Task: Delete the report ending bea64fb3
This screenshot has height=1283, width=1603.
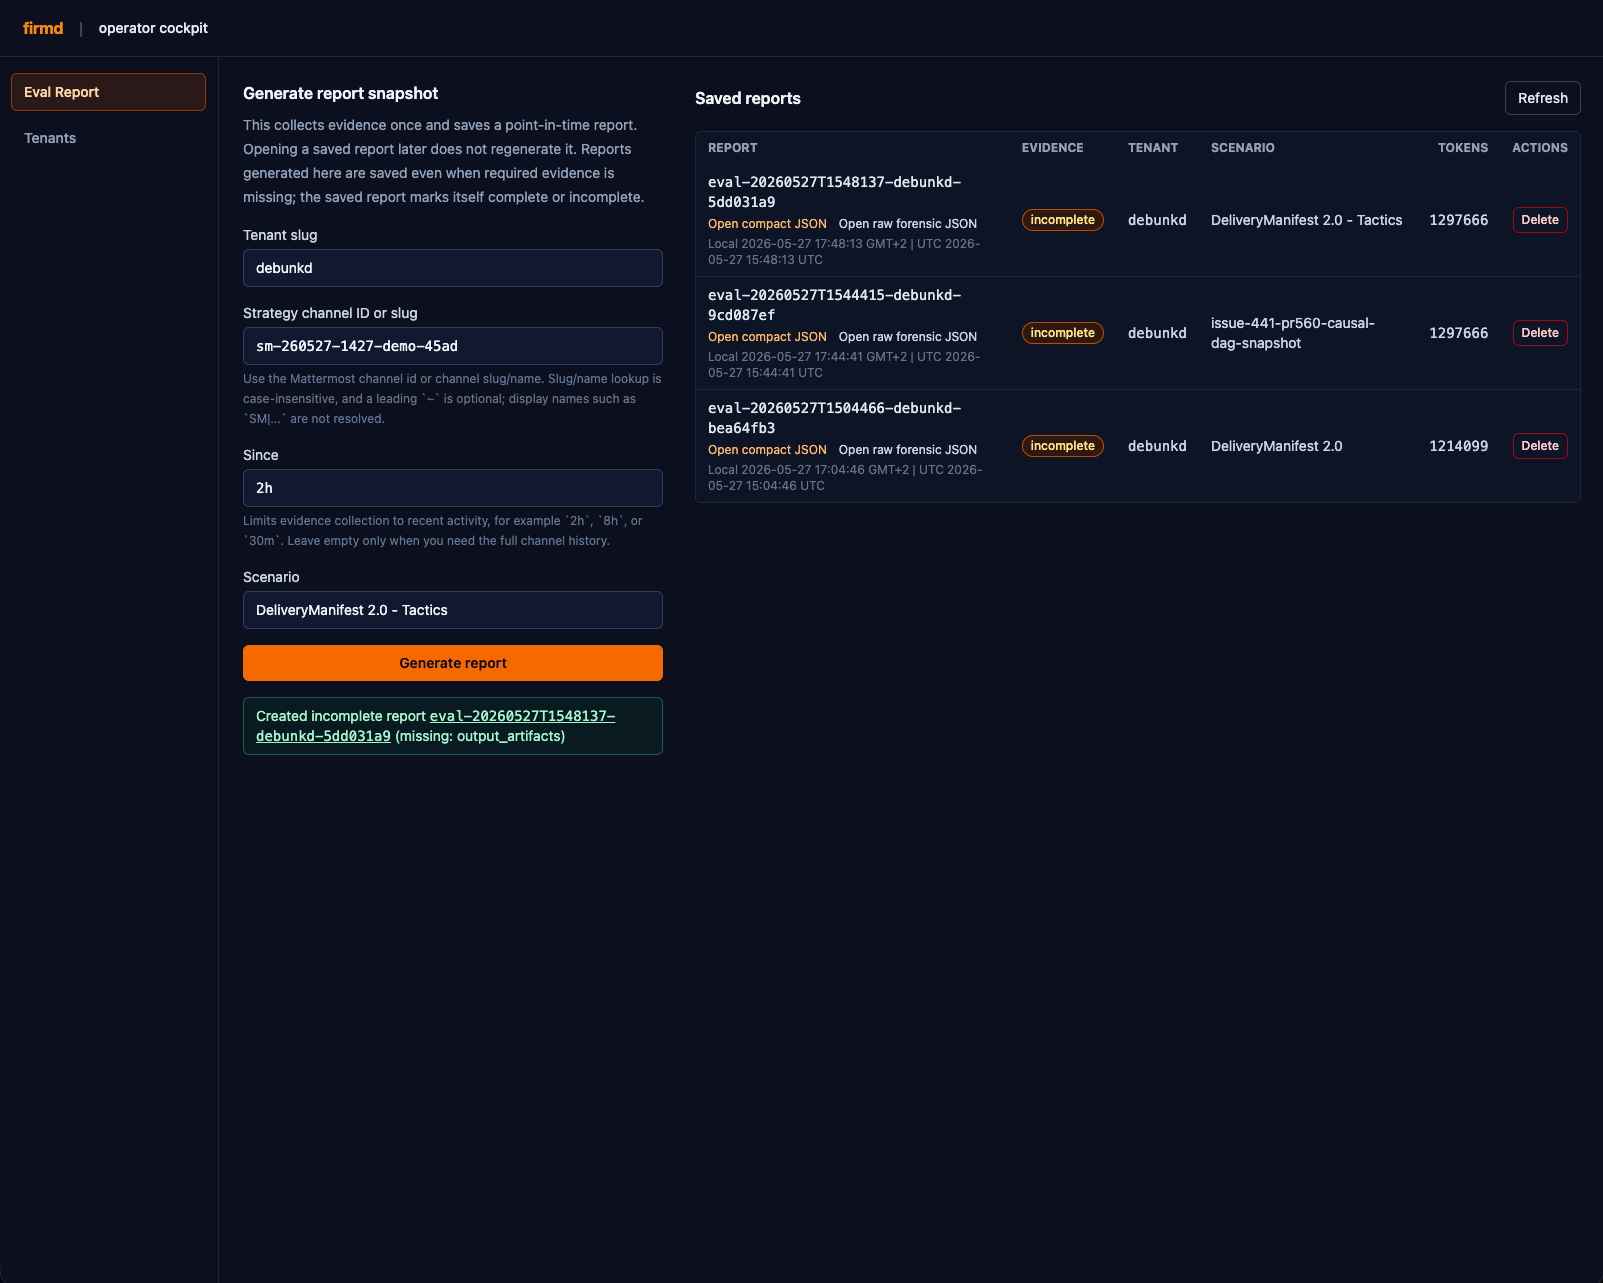Action: pyautogui.click(x=1540, y=446)
